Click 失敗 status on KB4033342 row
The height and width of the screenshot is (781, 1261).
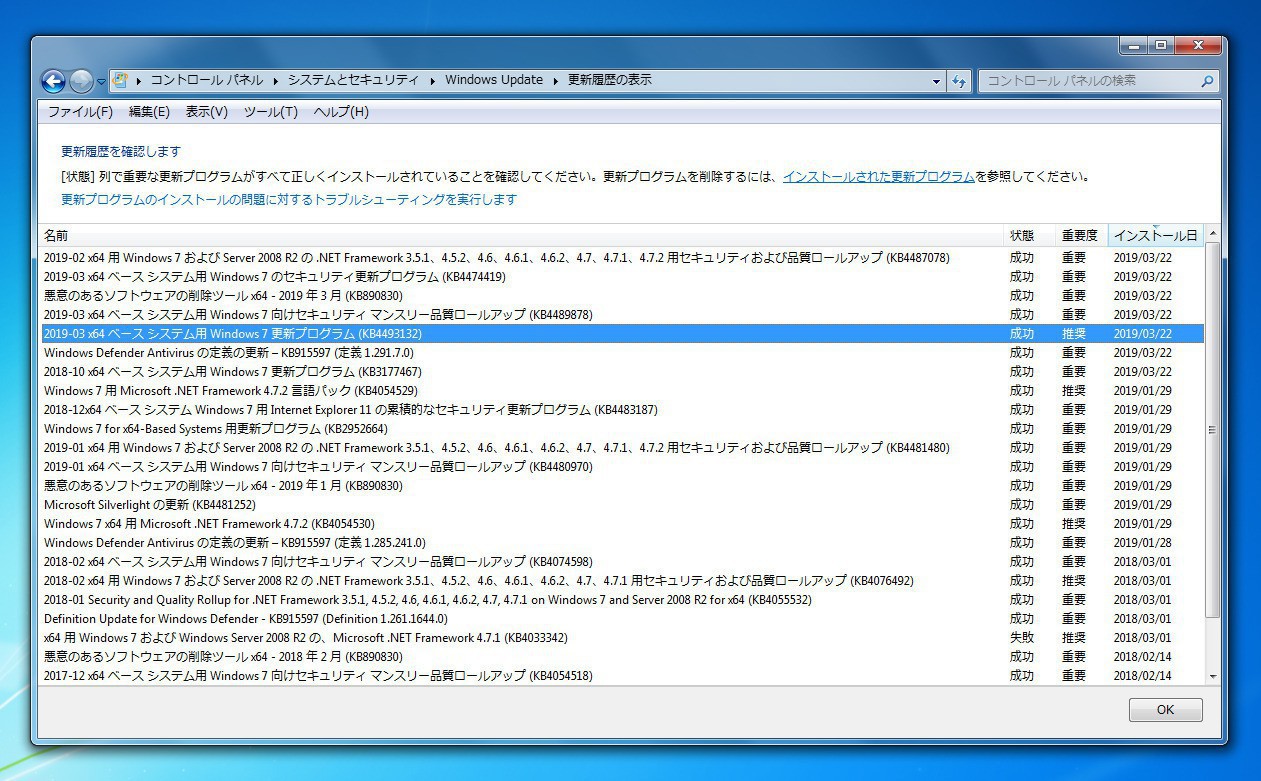(1022, 638)
